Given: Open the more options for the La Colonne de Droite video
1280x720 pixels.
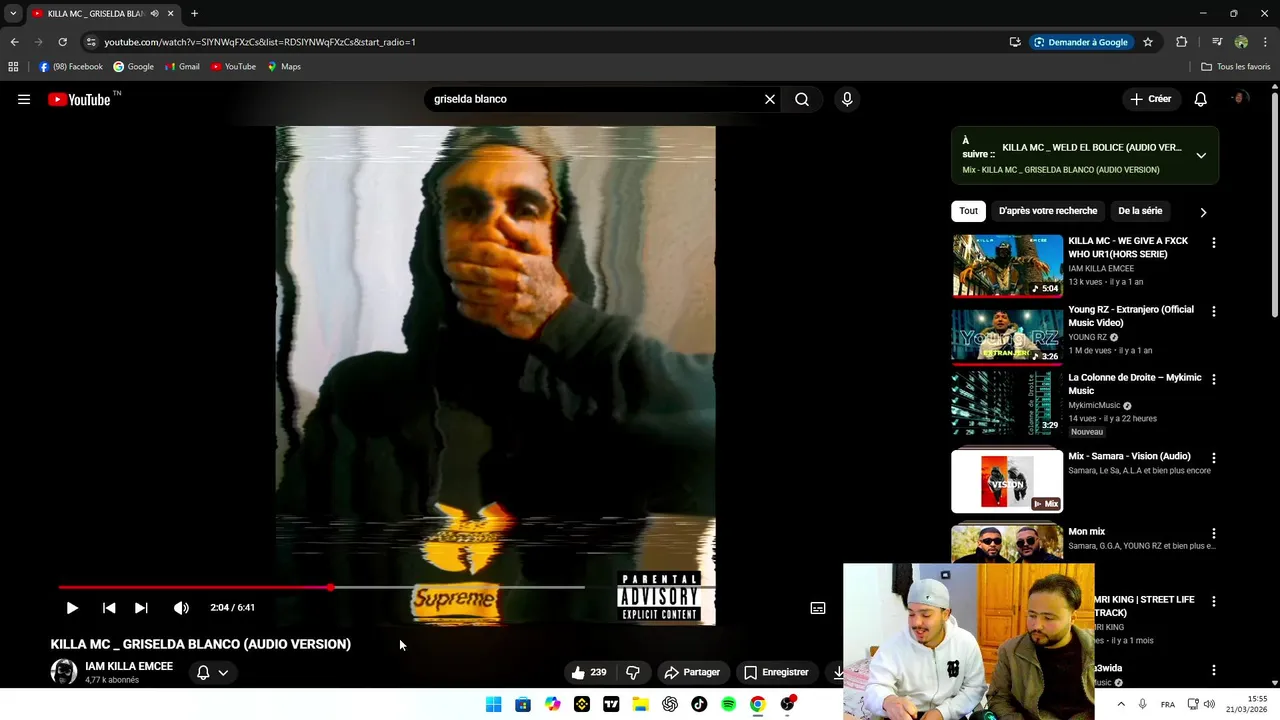Looking at the screenshot, I should 1214,380.
